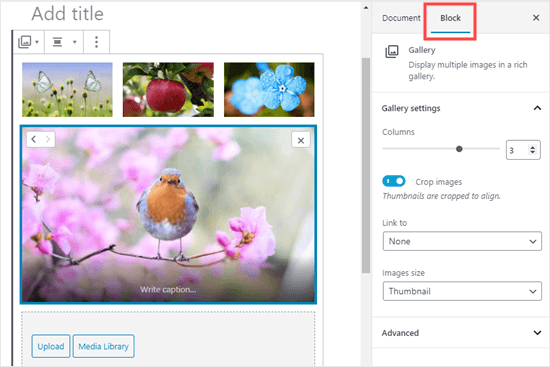Open the Images size Thumbnail dropdown

click(x=462, y=291)
